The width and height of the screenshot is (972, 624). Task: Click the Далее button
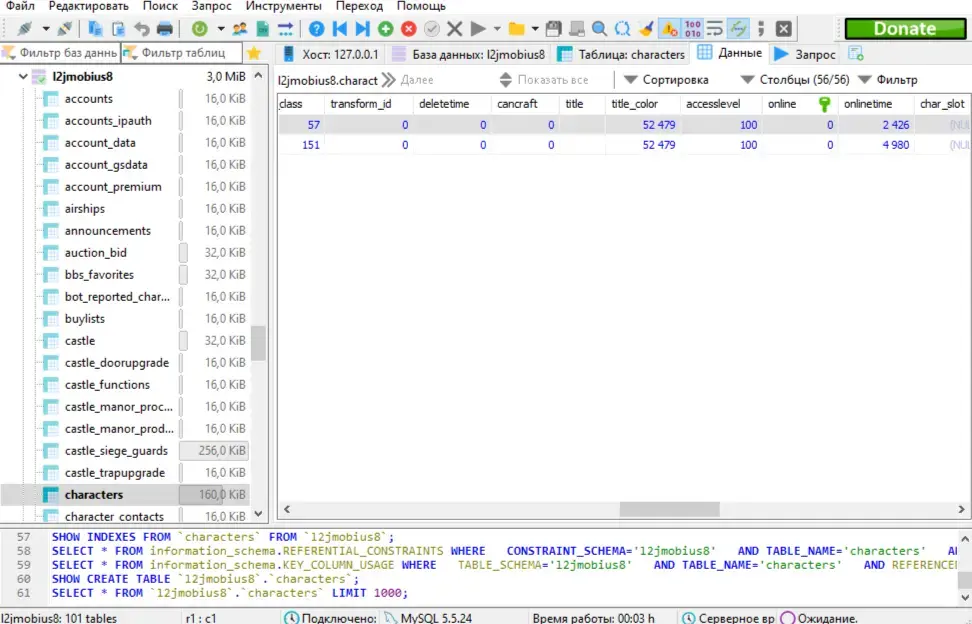[x=407, y=80]
